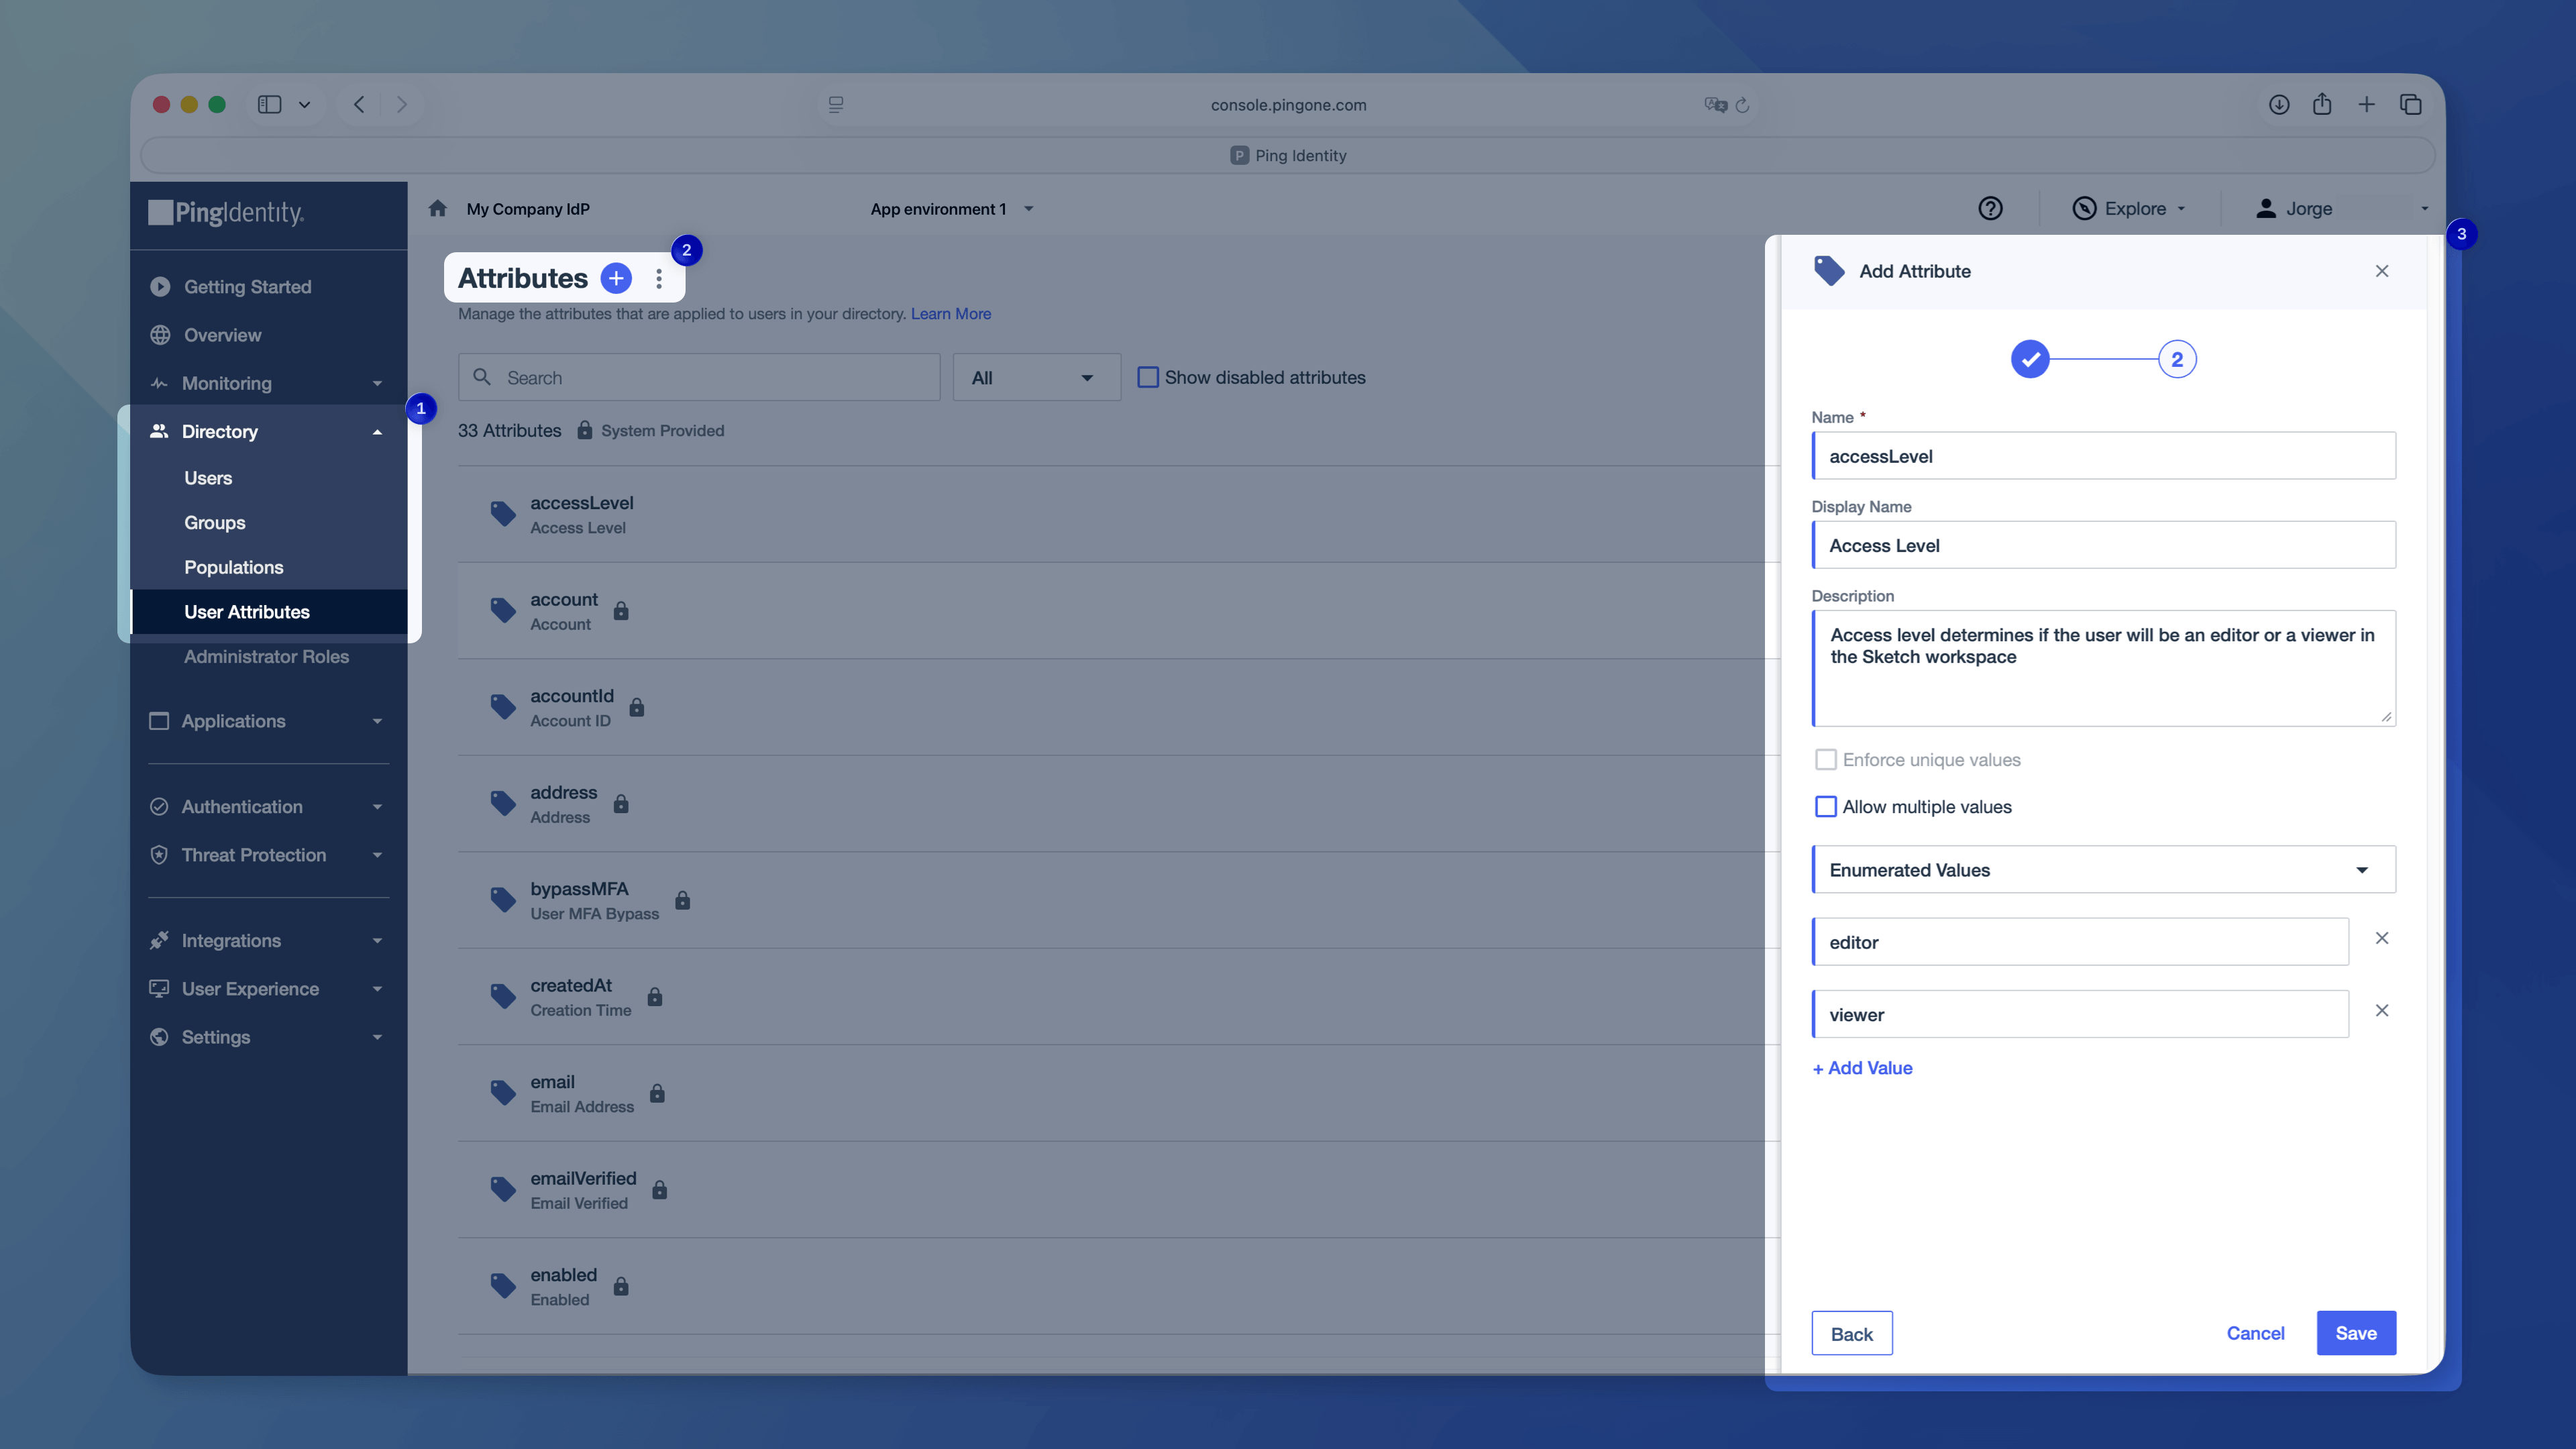This screenshot has width=2576, height=1449.
Task: Click the bypassMFA tag icon
Action: (503, 900)
